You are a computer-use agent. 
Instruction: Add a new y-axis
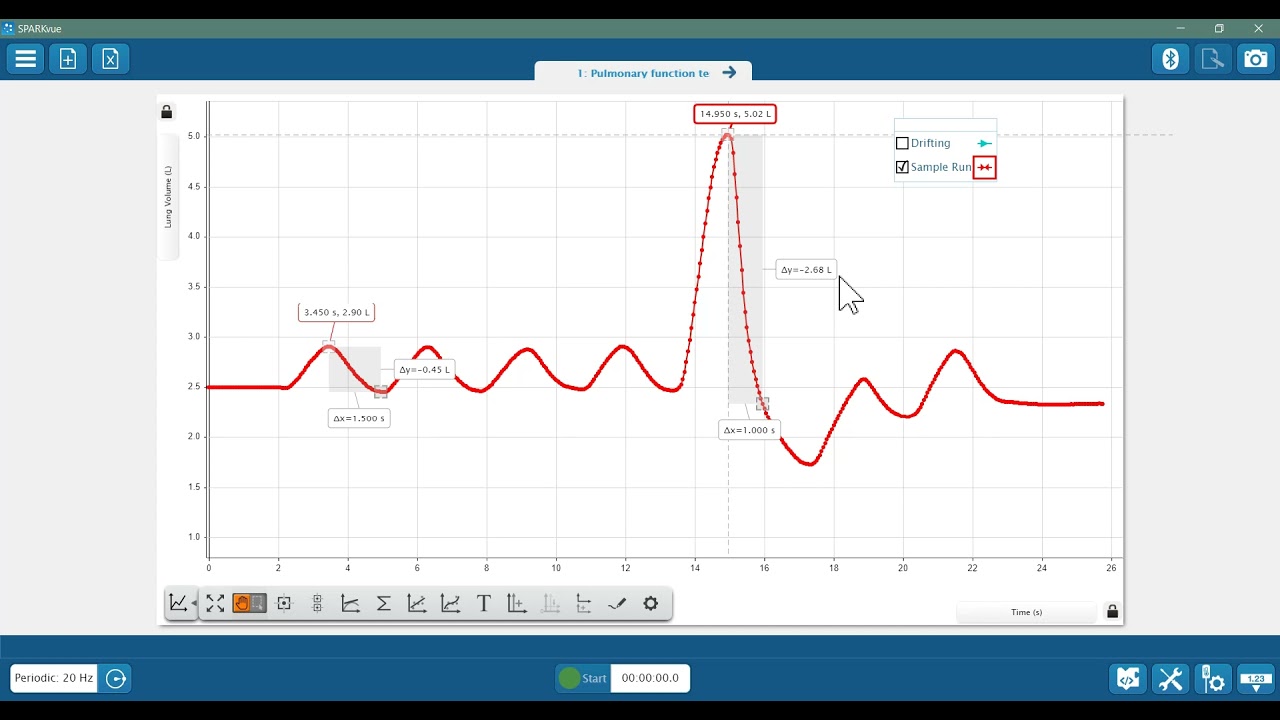click(517, 603)
